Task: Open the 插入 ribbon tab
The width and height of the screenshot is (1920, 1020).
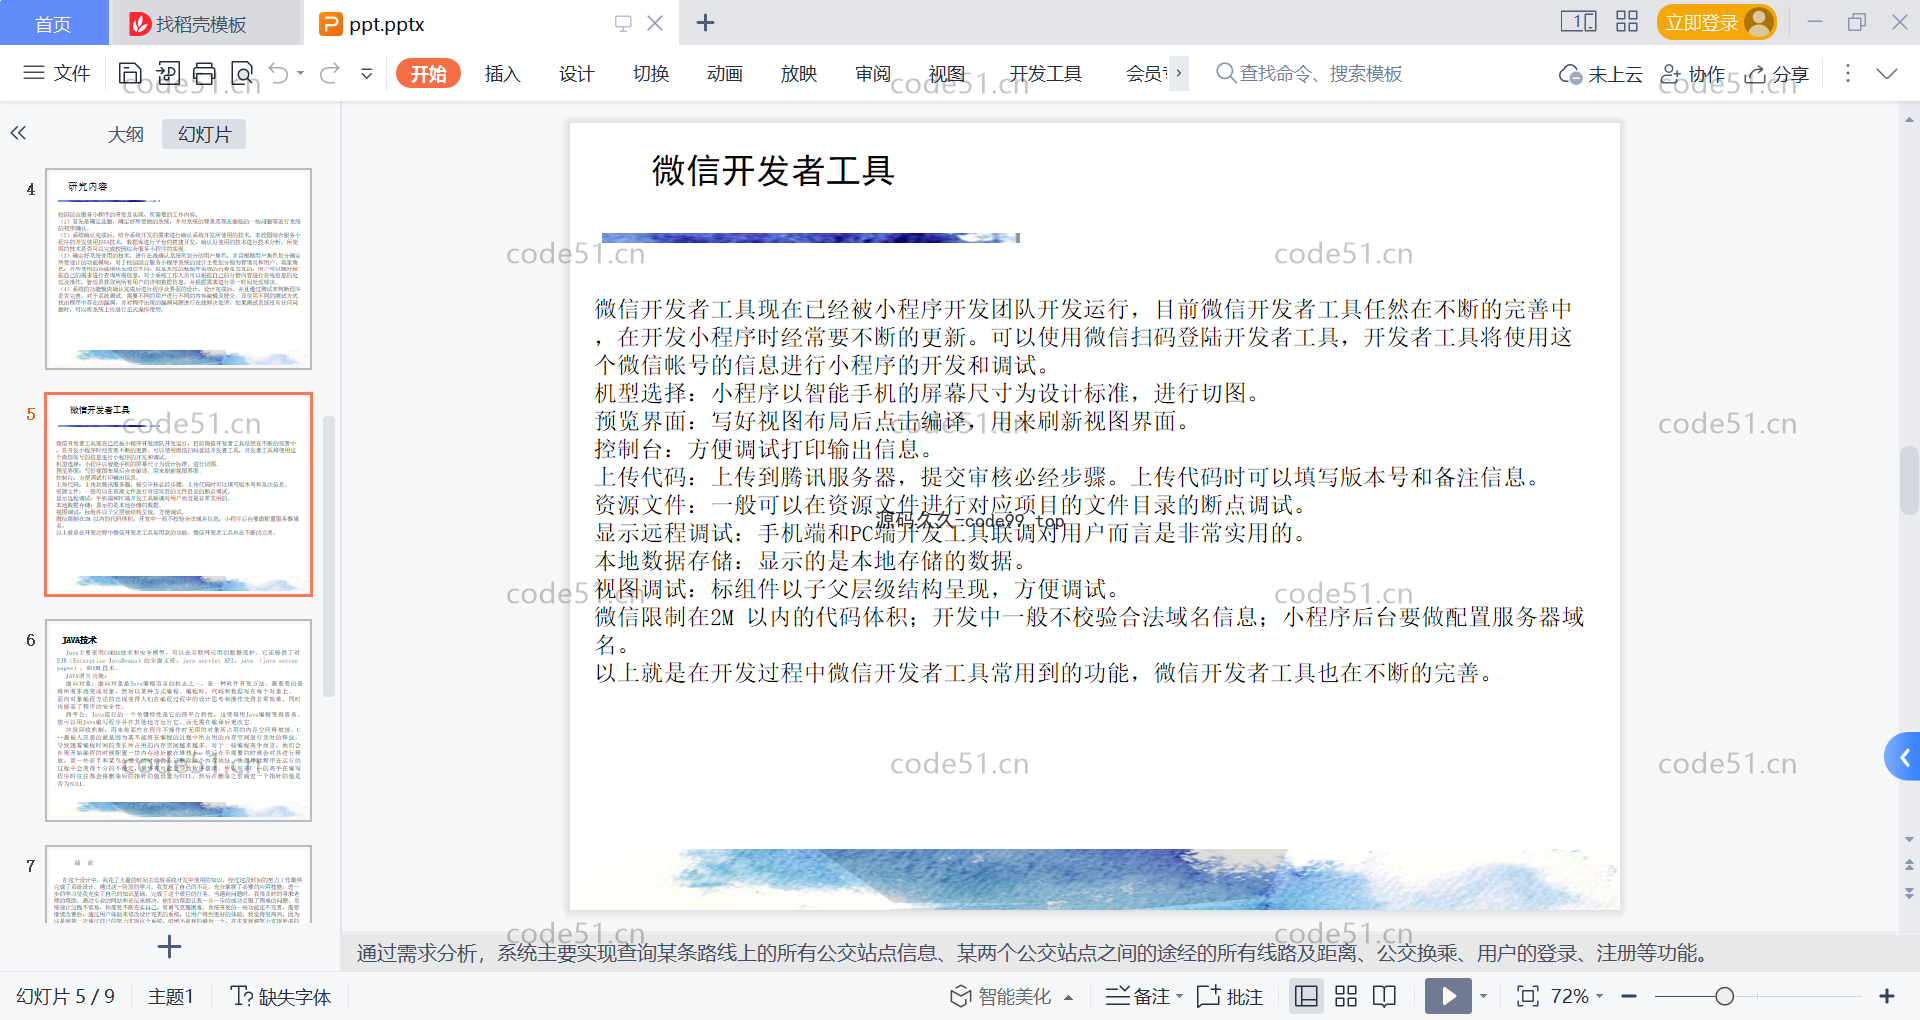Action: (502, 73)
